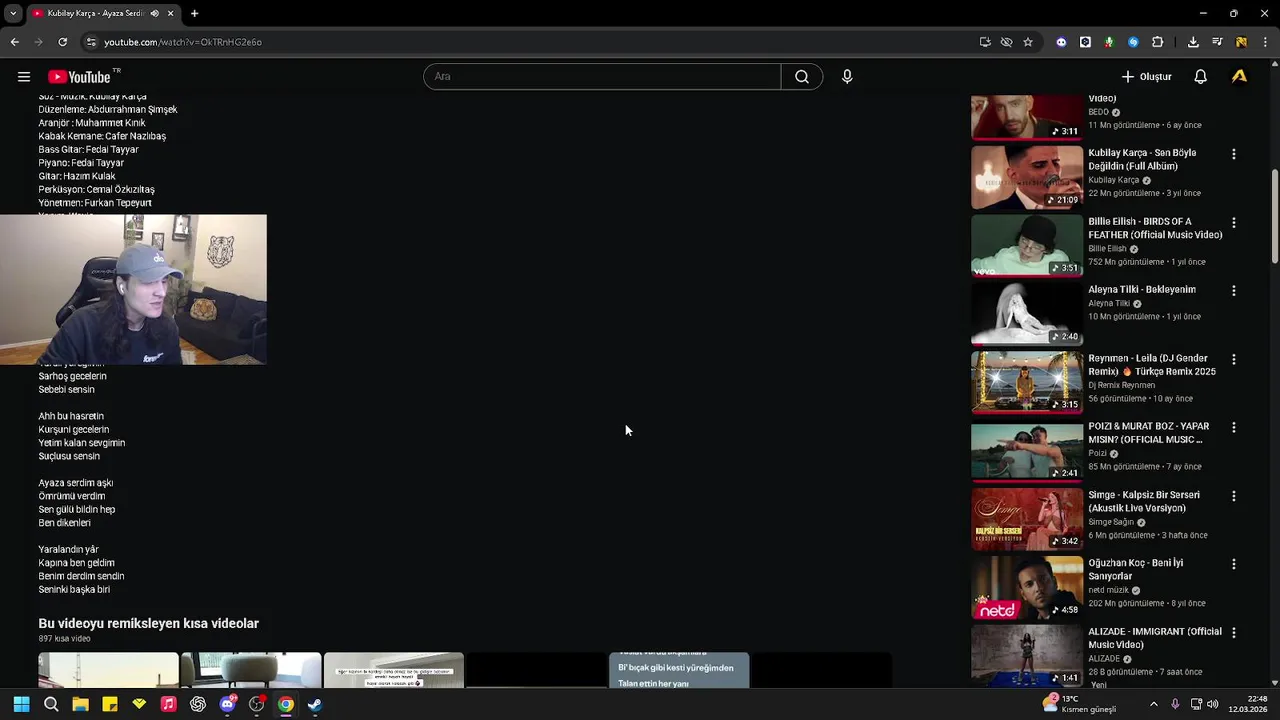The image size is (1280, 720).
Task: Open Steam from taskbar
Action: (315, 704)
